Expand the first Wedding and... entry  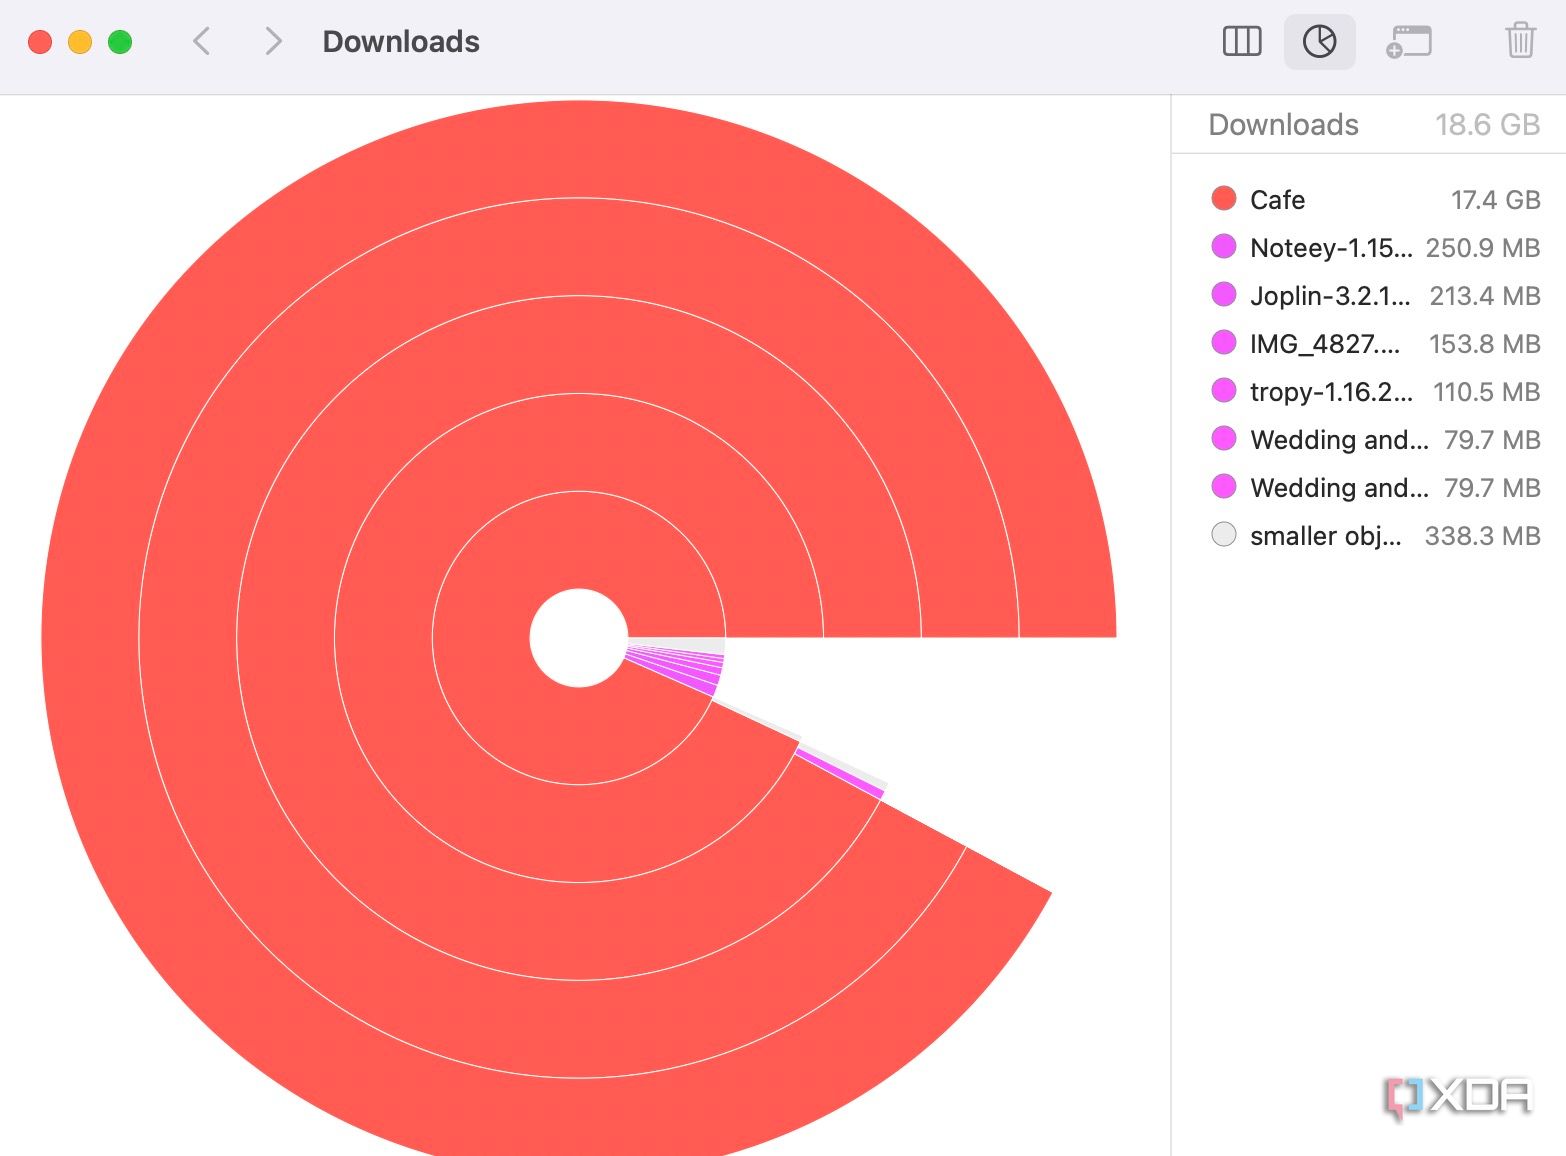tap(1339, 439)
